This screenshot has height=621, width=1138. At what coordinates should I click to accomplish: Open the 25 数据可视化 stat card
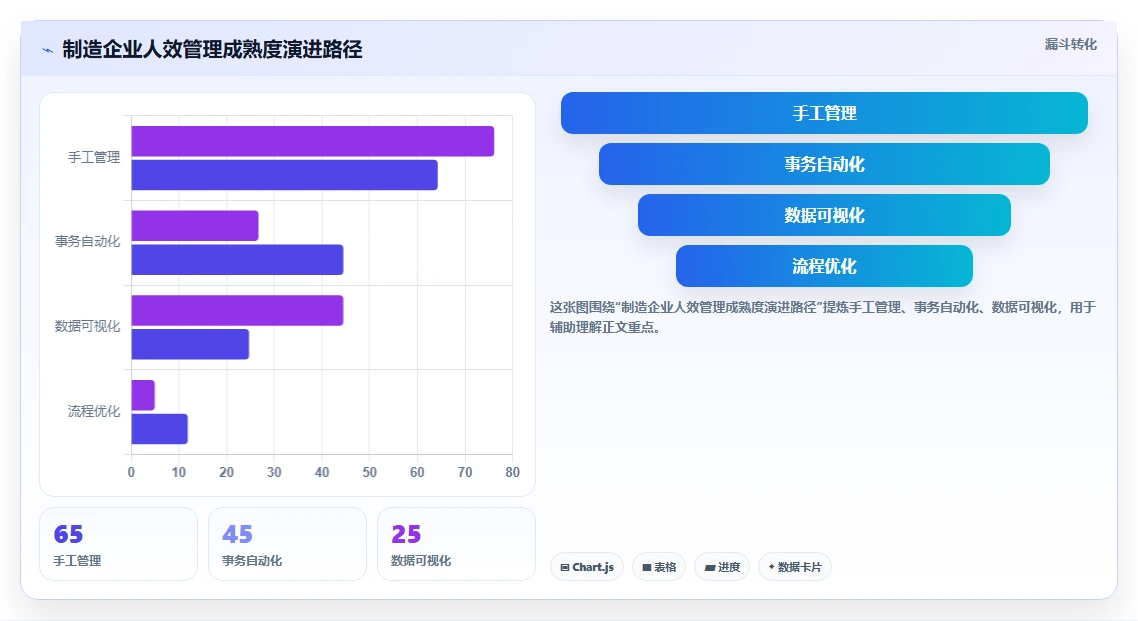click(457, 544)
